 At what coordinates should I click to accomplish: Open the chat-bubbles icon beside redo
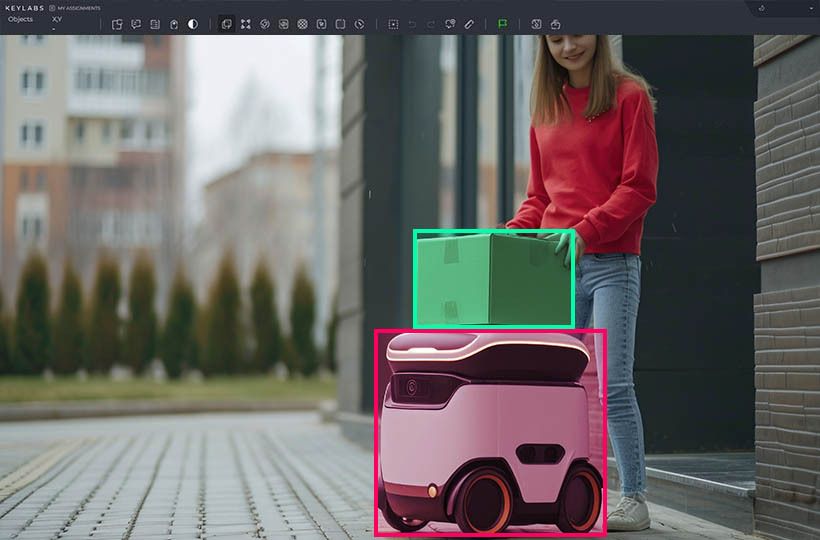click(x=450, y=24)
